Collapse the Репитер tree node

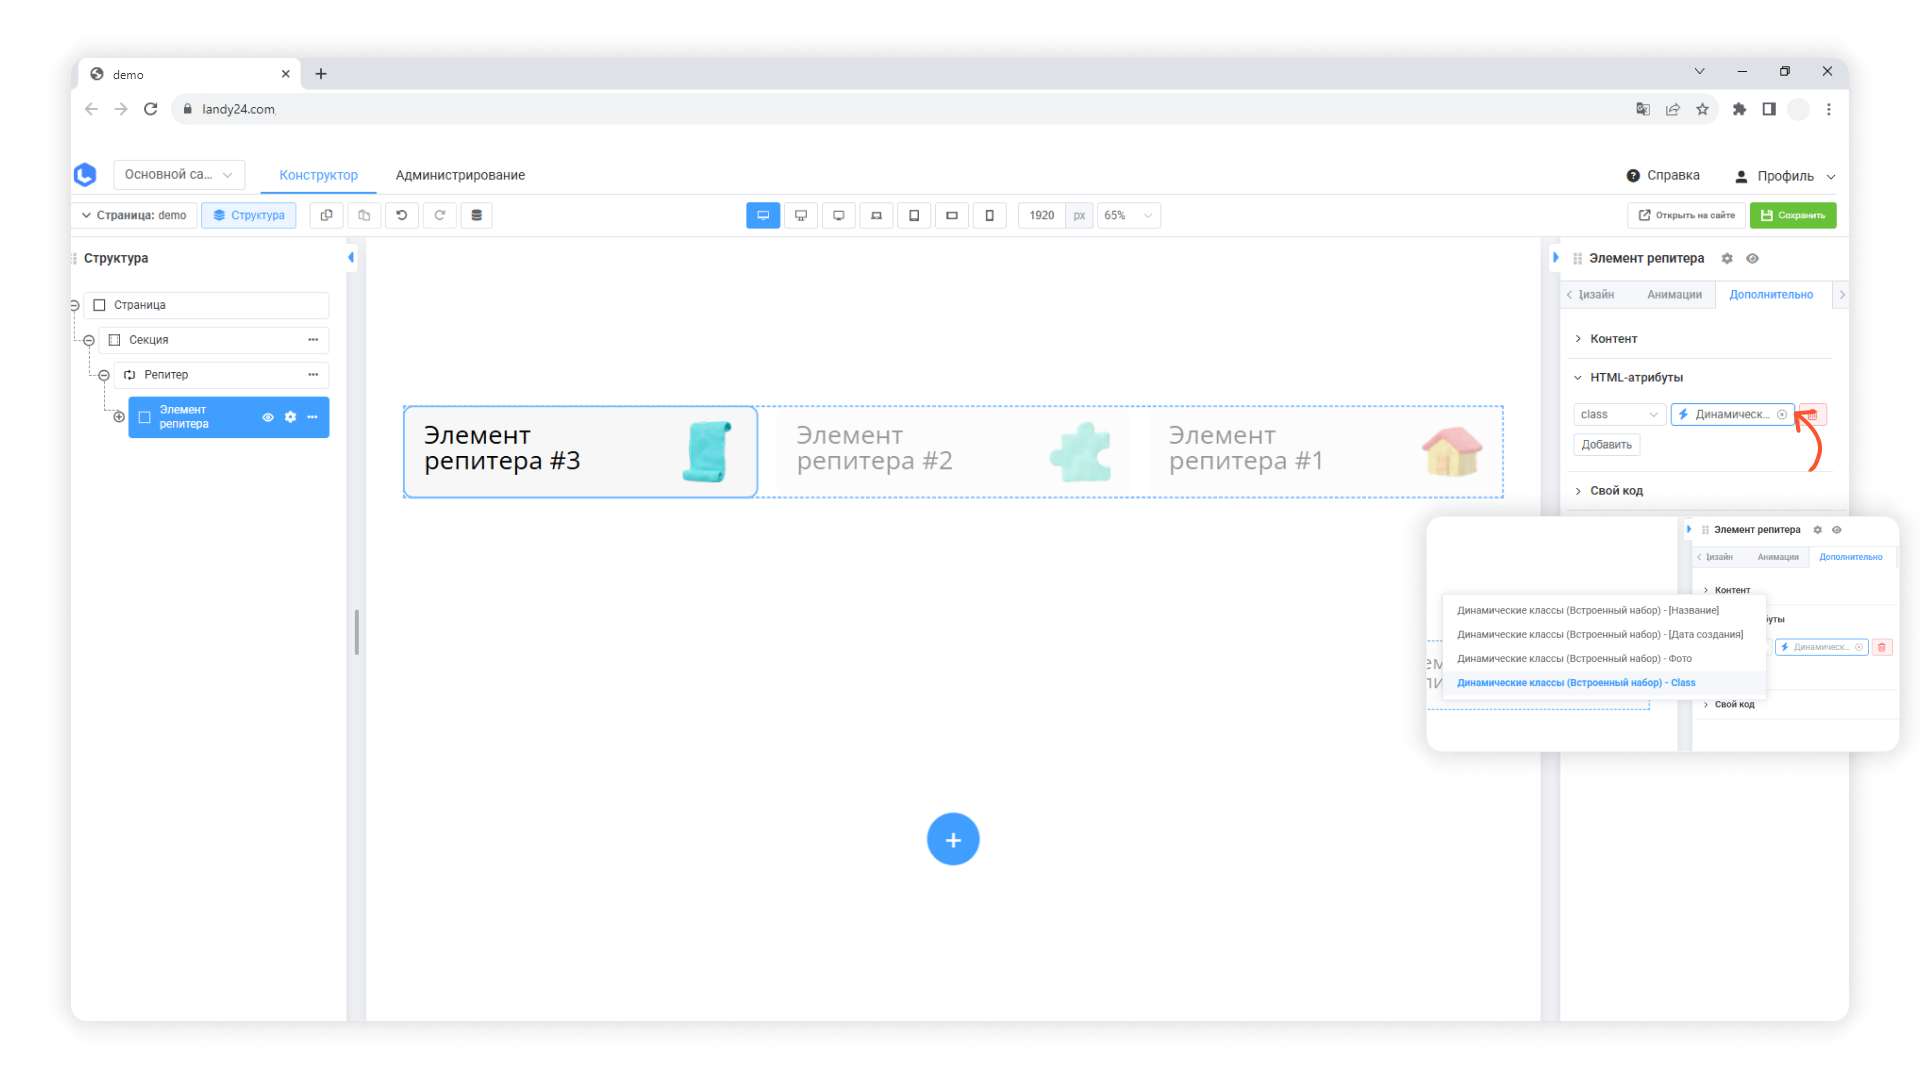tap(104, 375)
